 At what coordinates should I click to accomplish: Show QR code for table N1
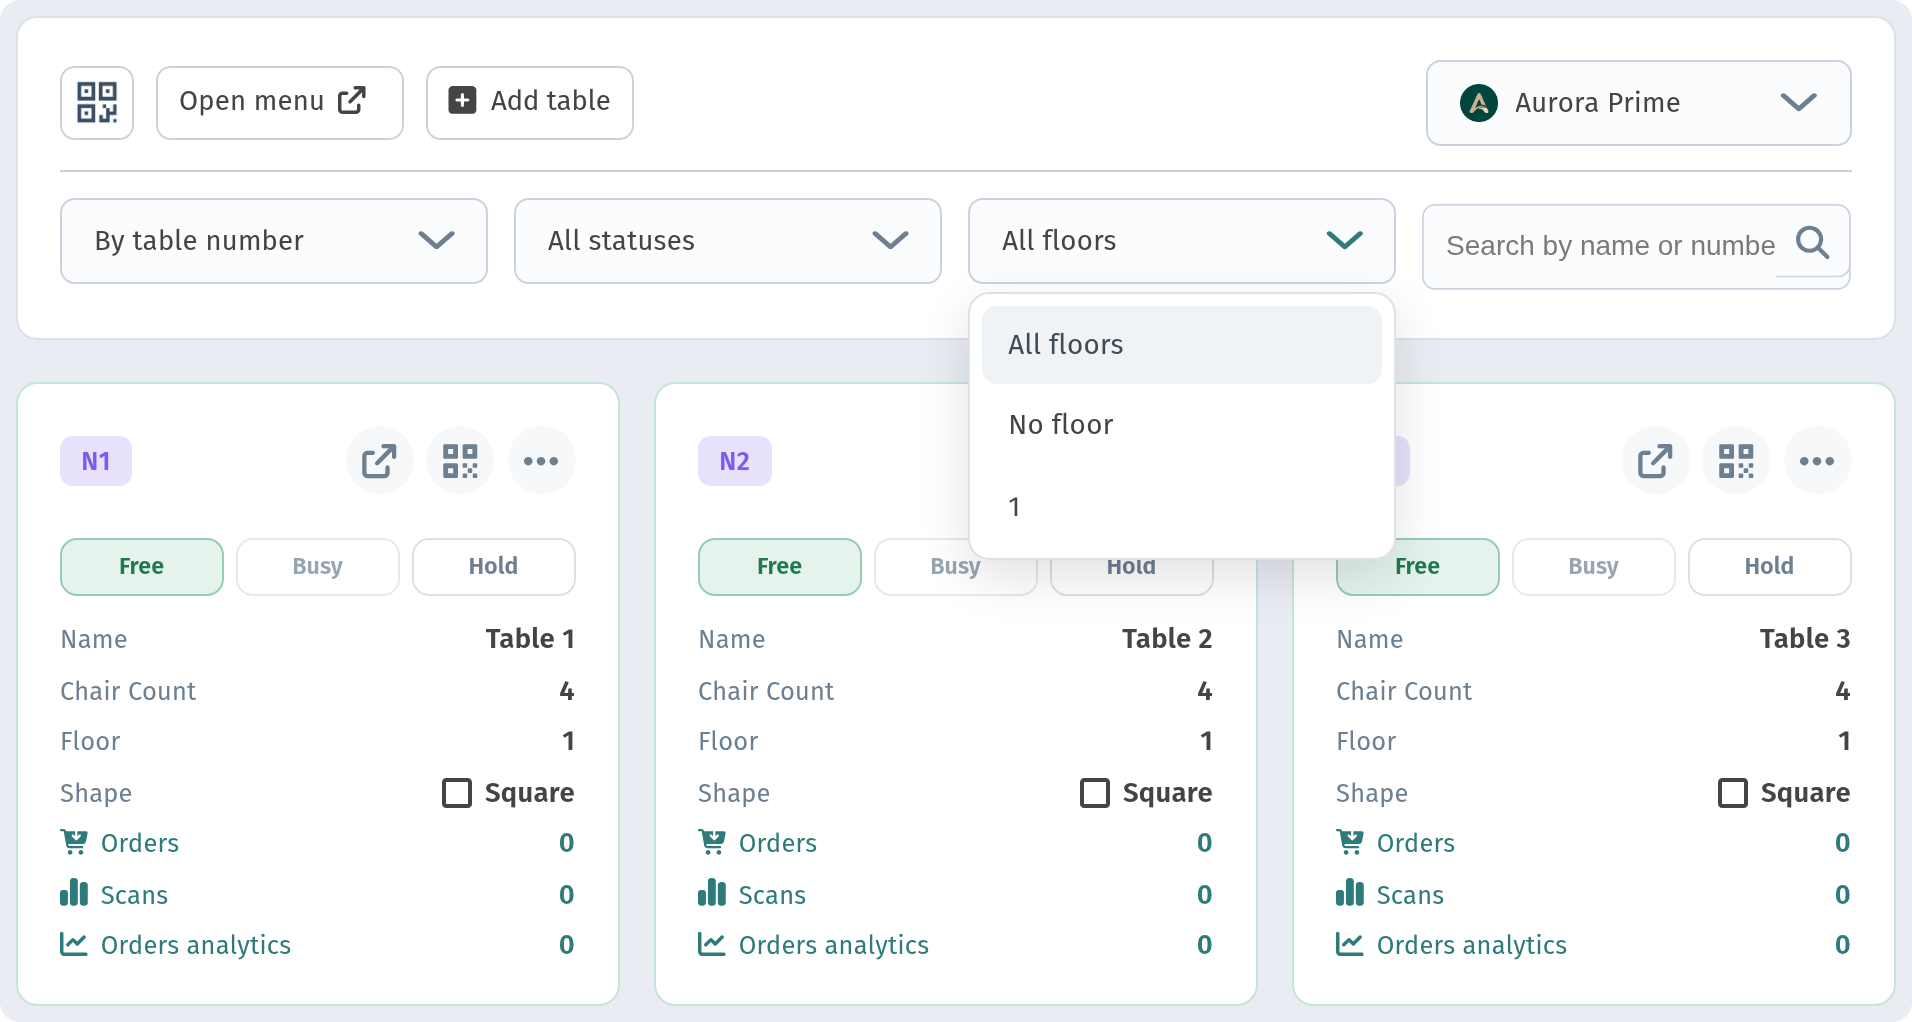[x=460, y=461]
